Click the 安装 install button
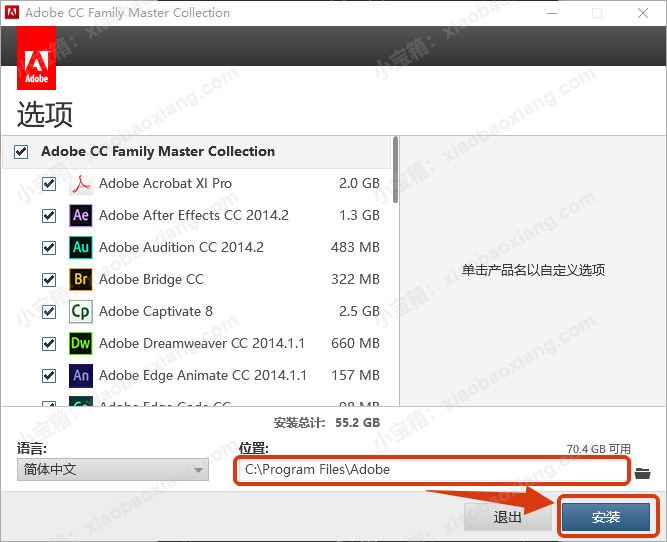Viewport: 667px width, 542px height. [606, 517]
